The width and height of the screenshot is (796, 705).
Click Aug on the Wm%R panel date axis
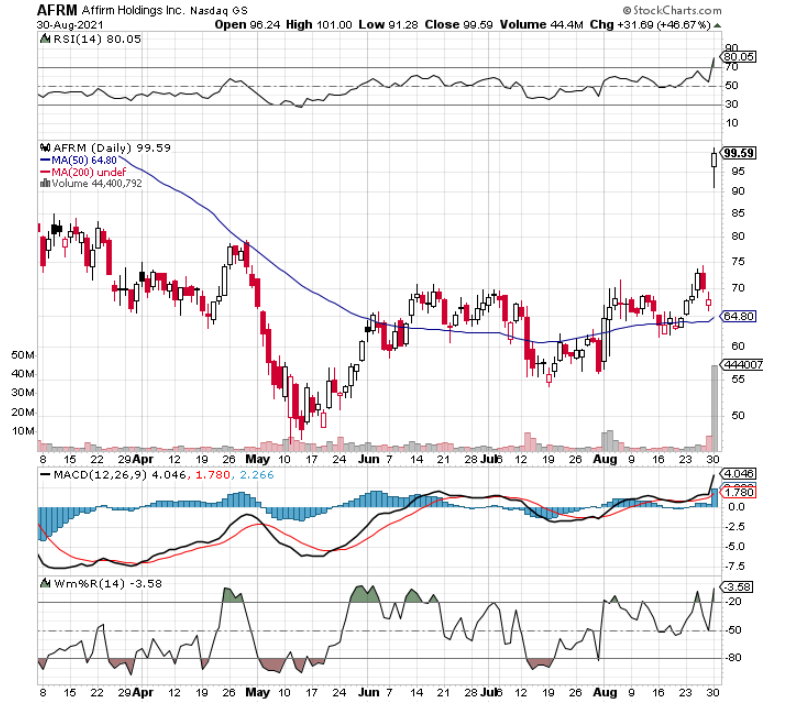[x=605, y=692]
